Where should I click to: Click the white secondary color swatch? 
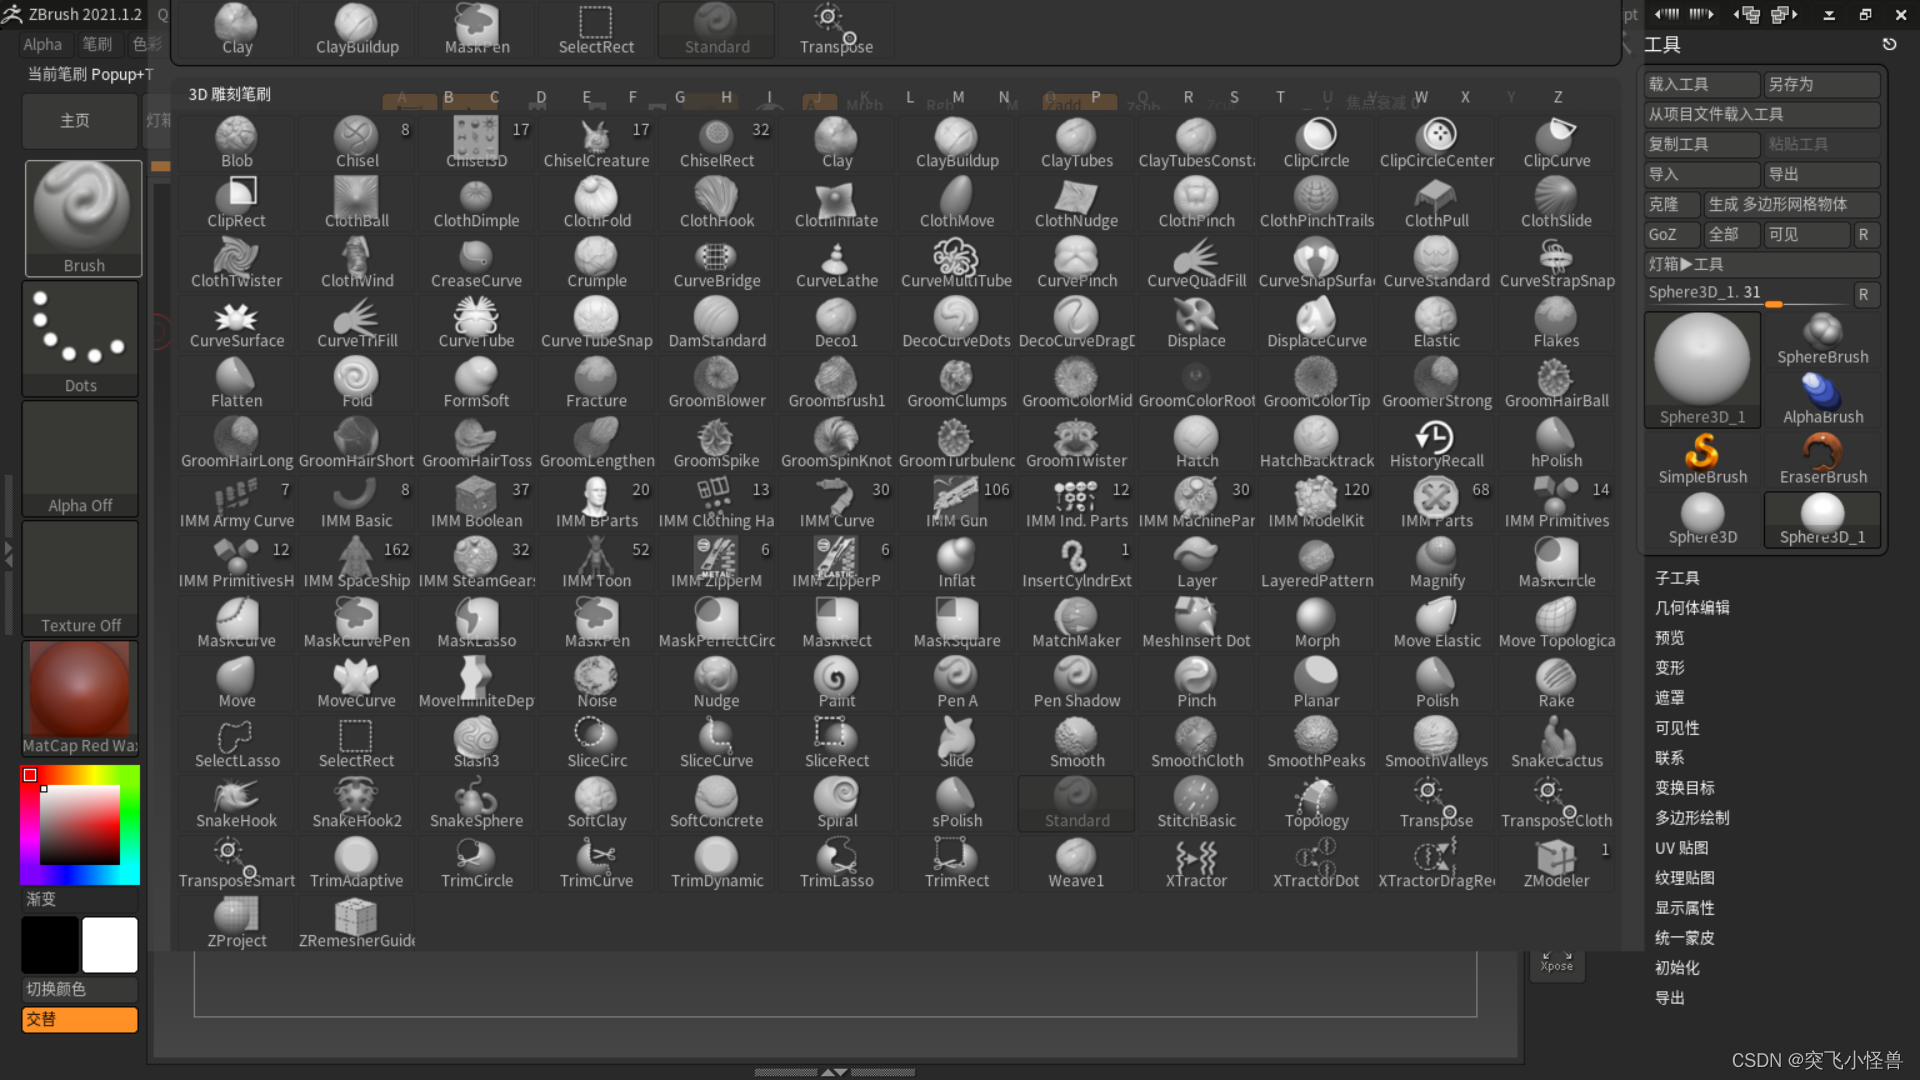(110, 945)
